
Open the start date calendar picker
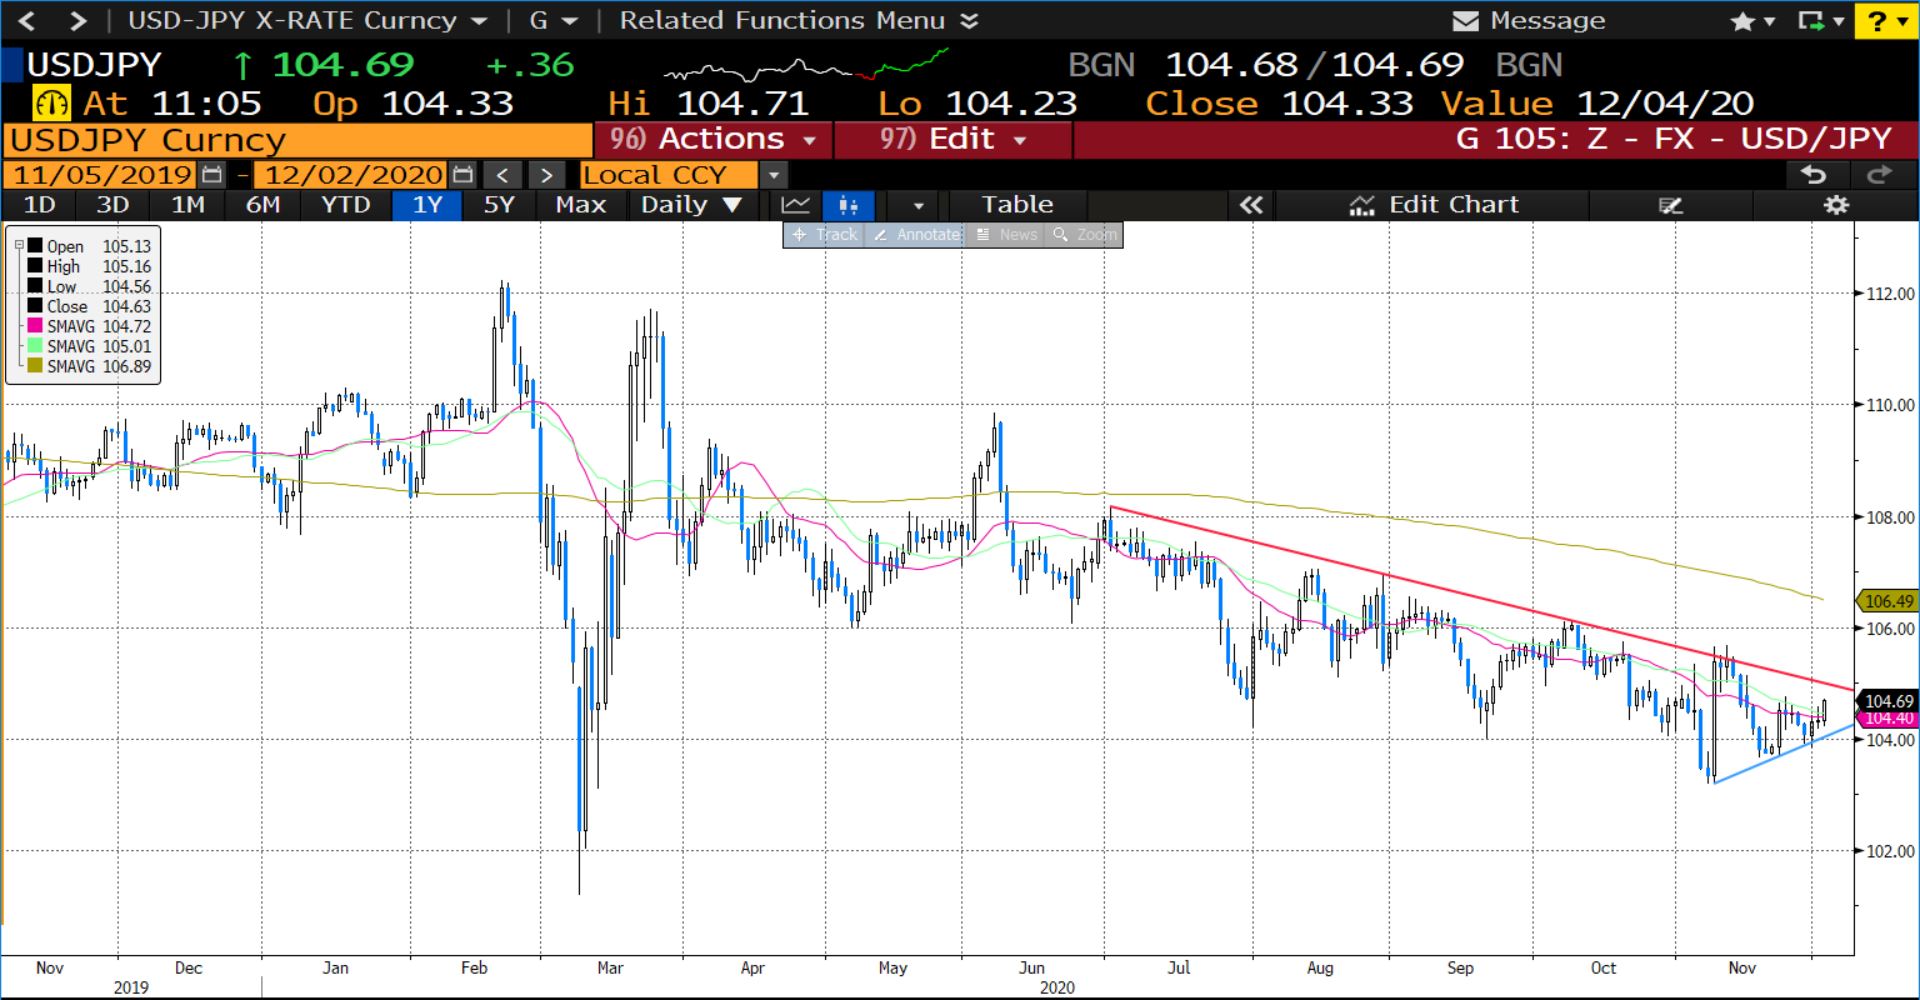tap(212, 175)
